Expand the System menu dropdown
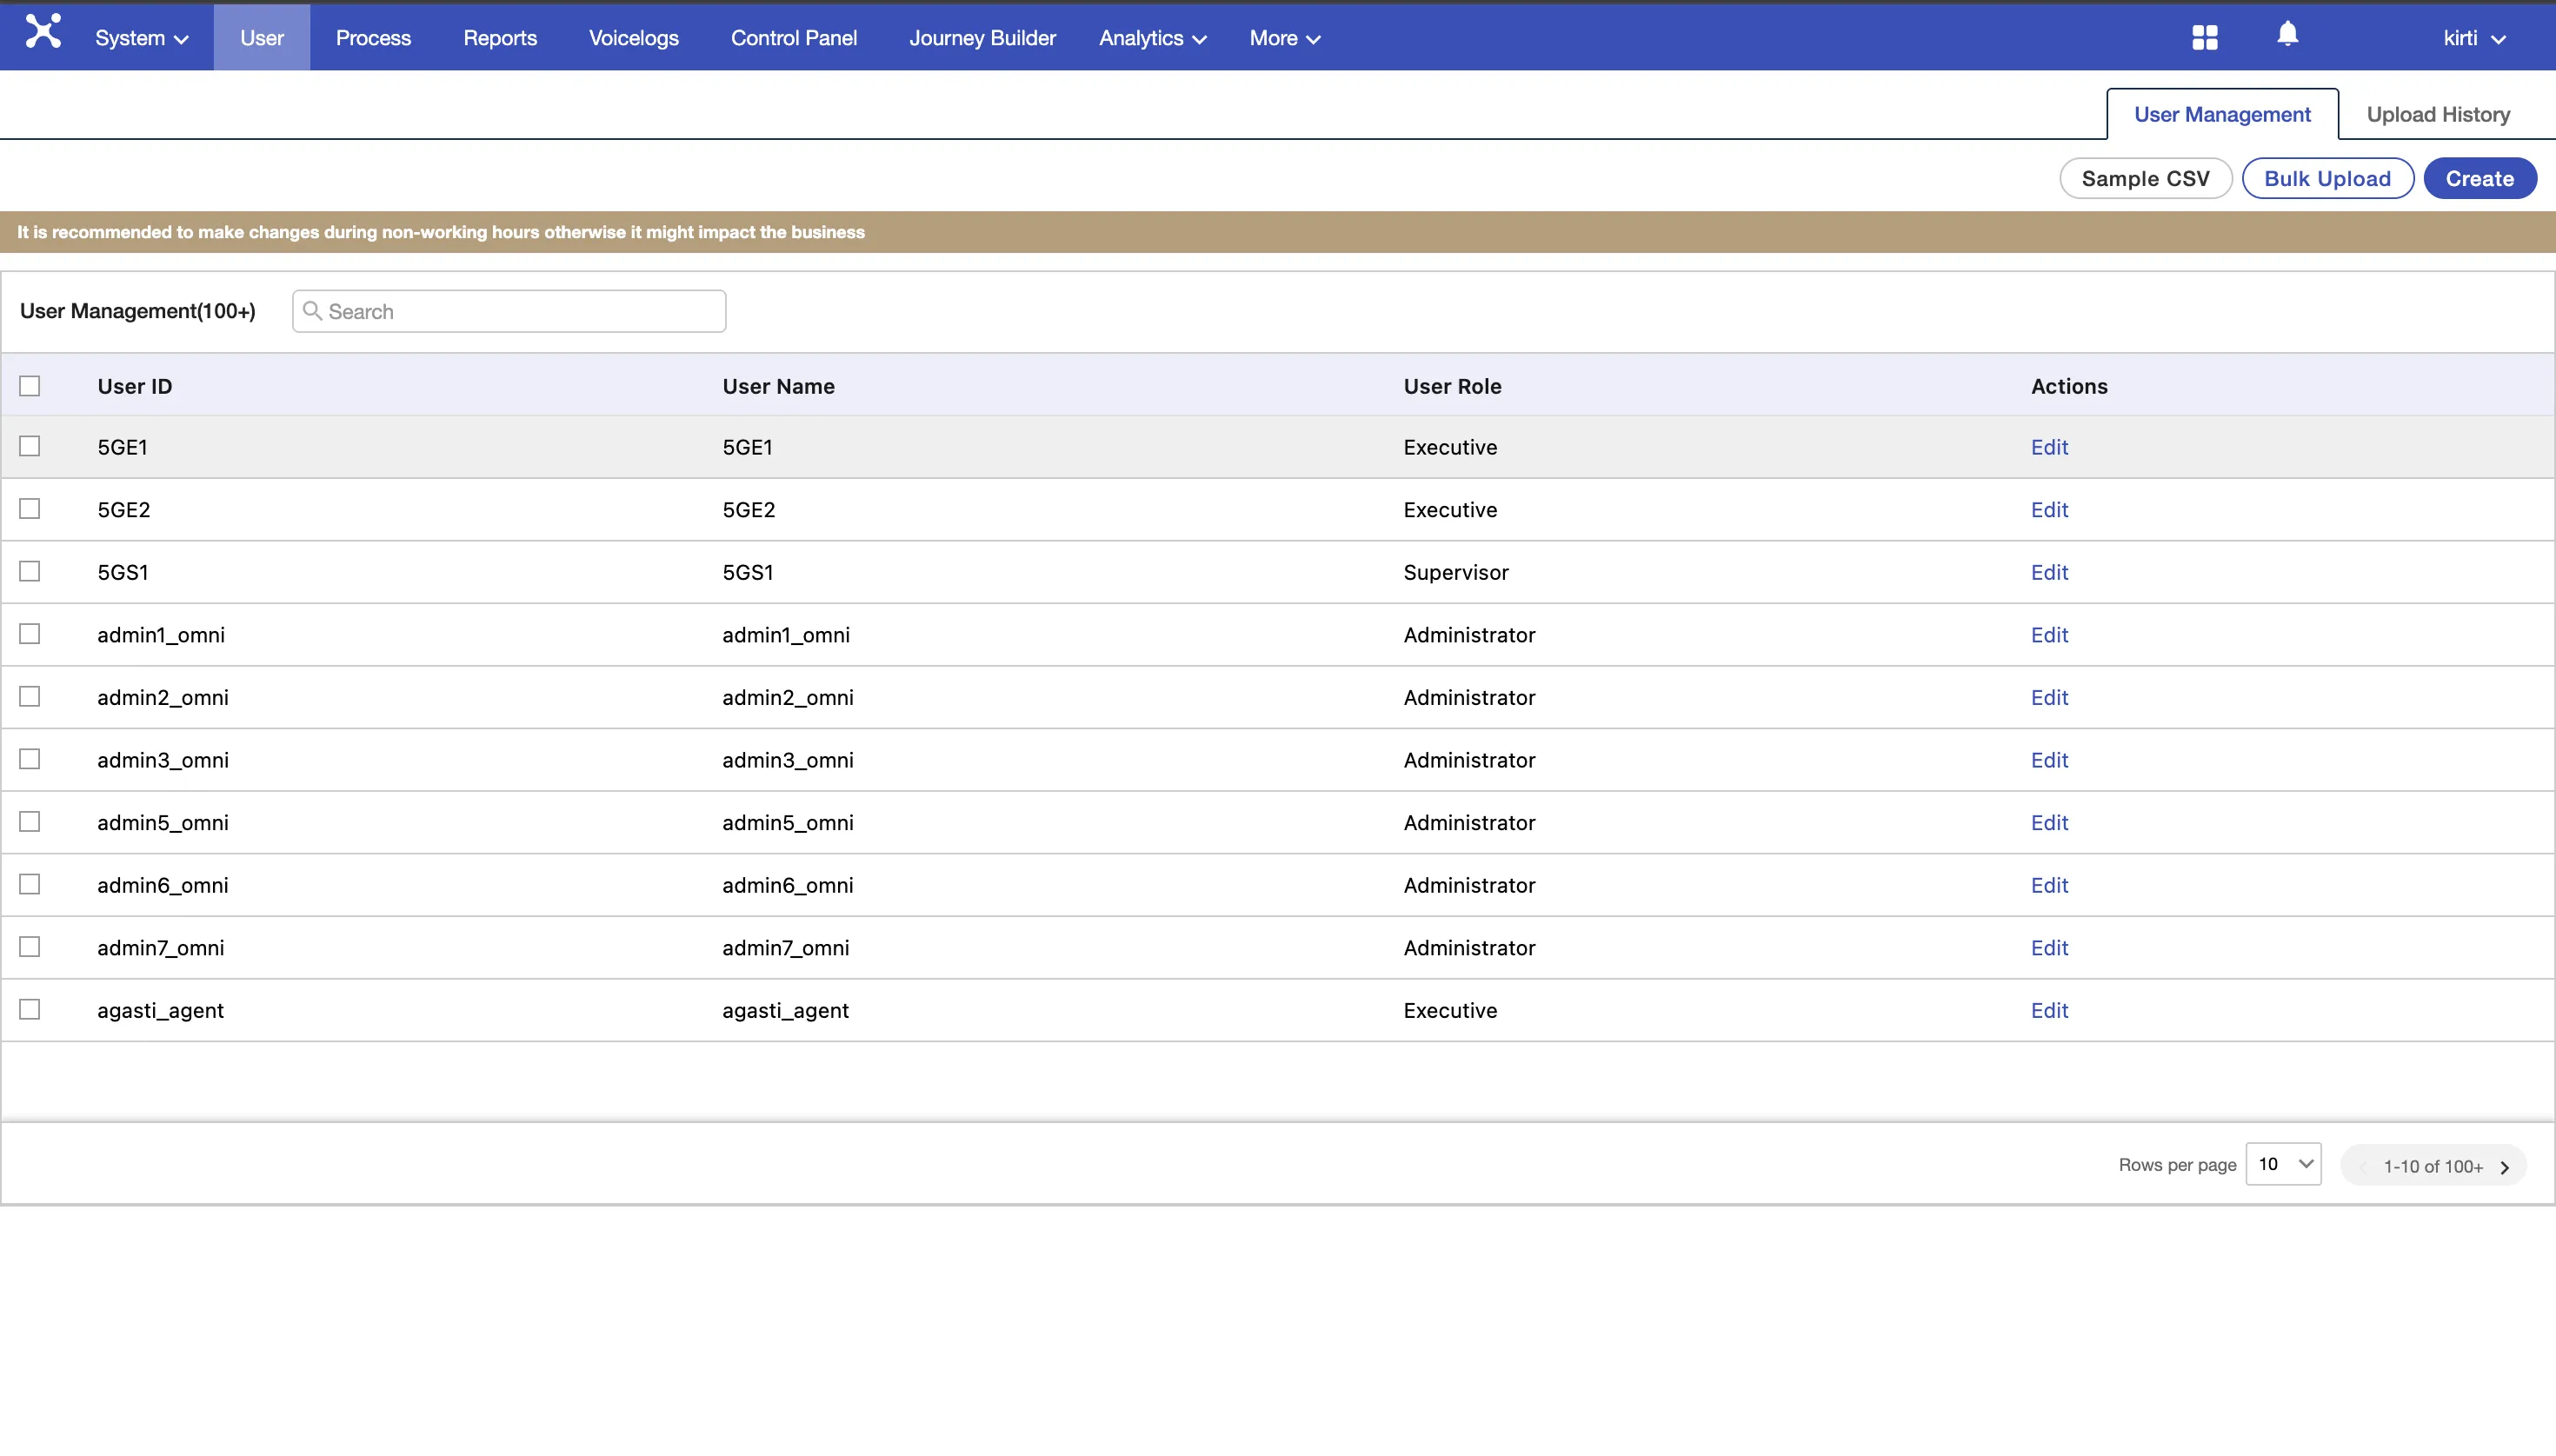The width and height of the screenshot is (2556, 1456). [x=141, y=38]
